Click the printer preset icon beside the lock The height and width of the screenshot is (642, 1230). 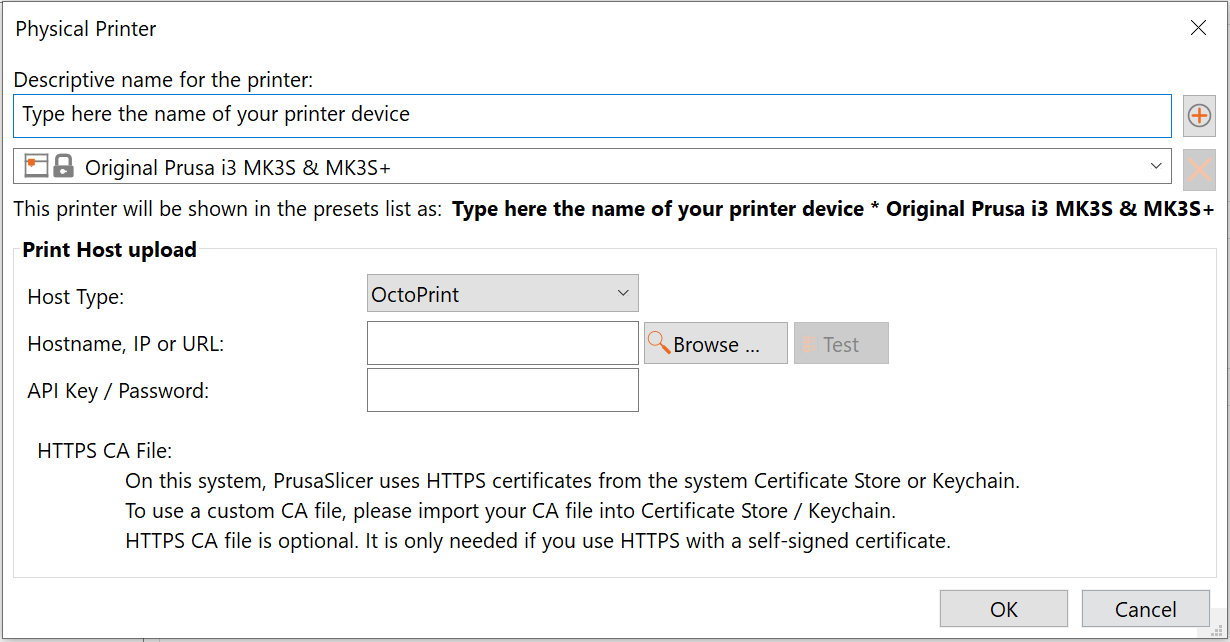click(36, 166)
